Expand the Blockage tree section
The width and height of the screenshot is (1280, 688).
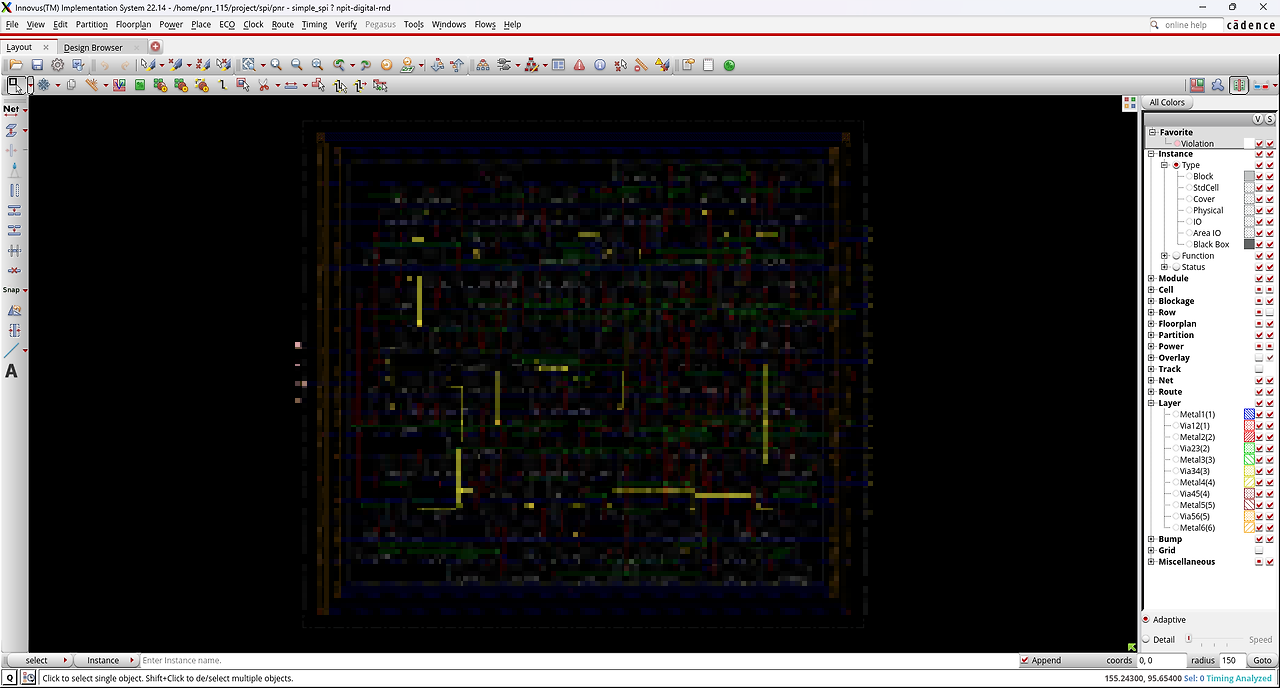(1151, 301)
